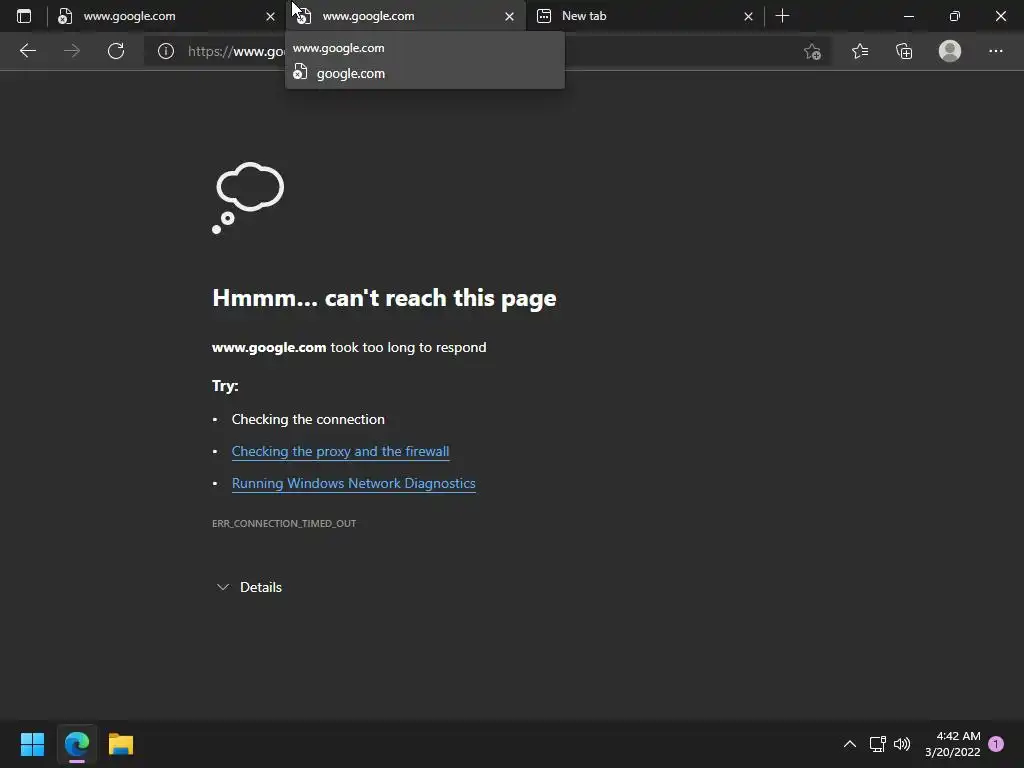Click the 'Hmmm... can't reach this page' heading

coord(384,298)
